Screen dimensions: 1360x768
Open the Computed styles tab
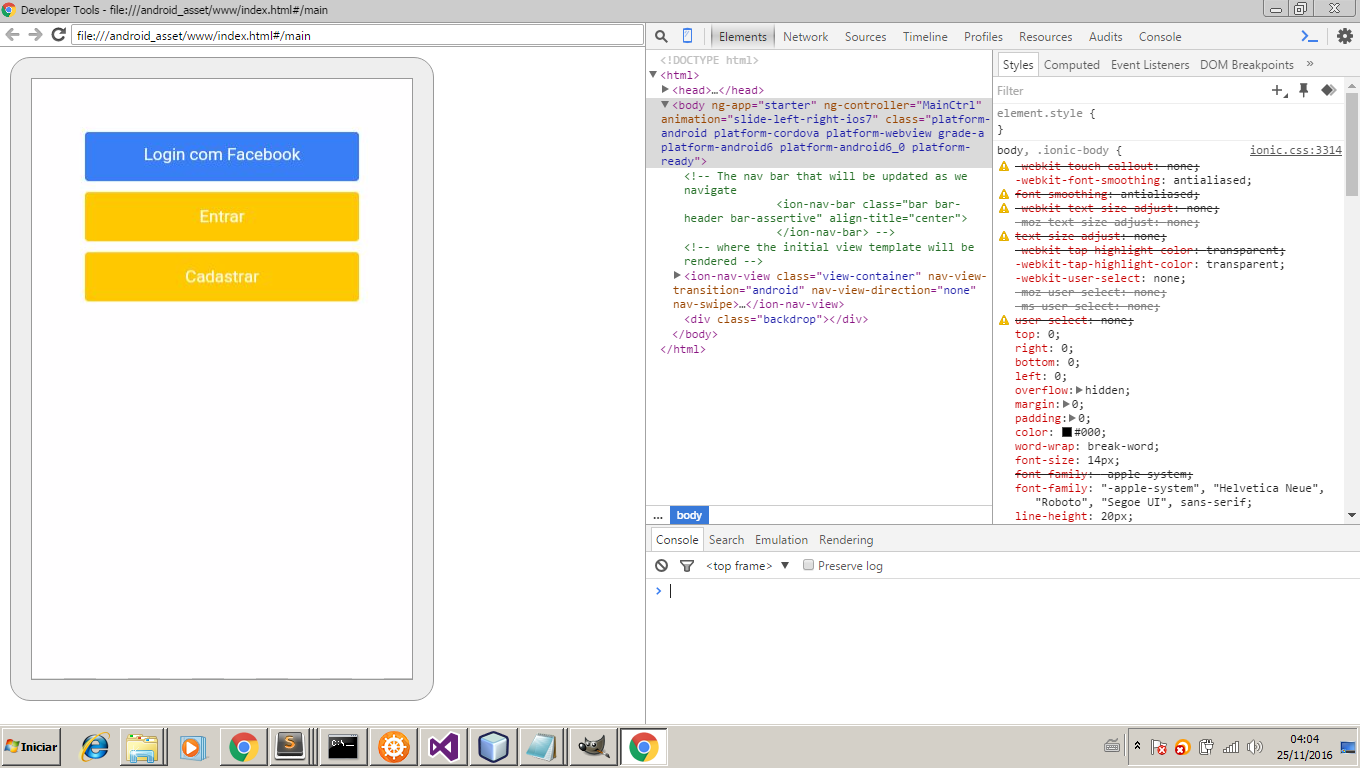coord(1071,65)
